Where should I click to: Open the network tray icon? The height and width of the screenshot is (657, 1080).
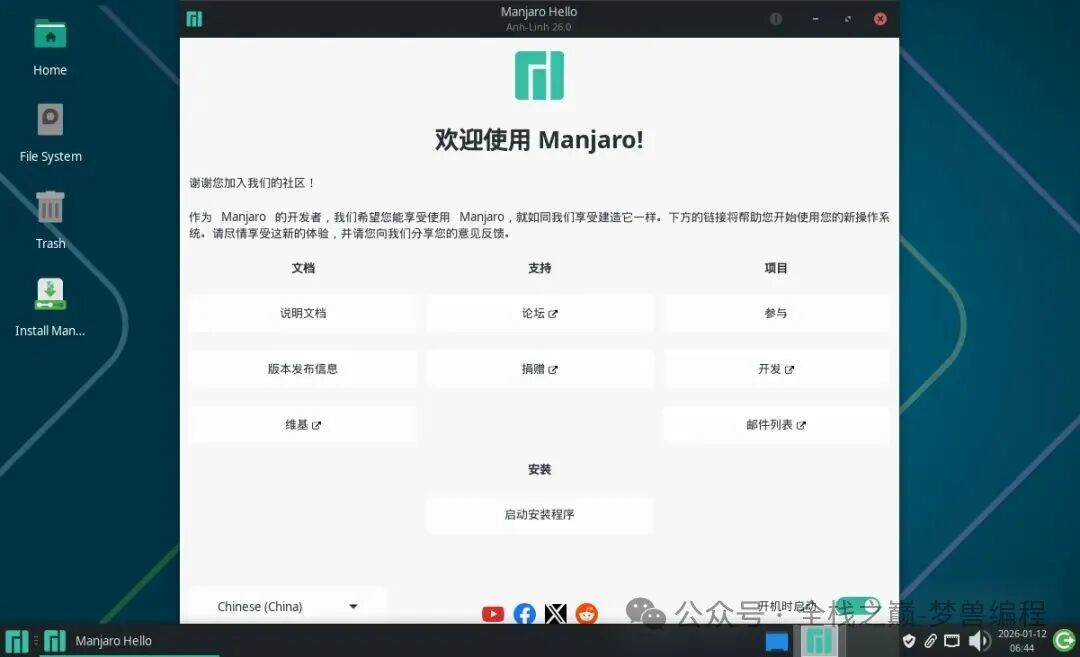click(x=952, y=641)
